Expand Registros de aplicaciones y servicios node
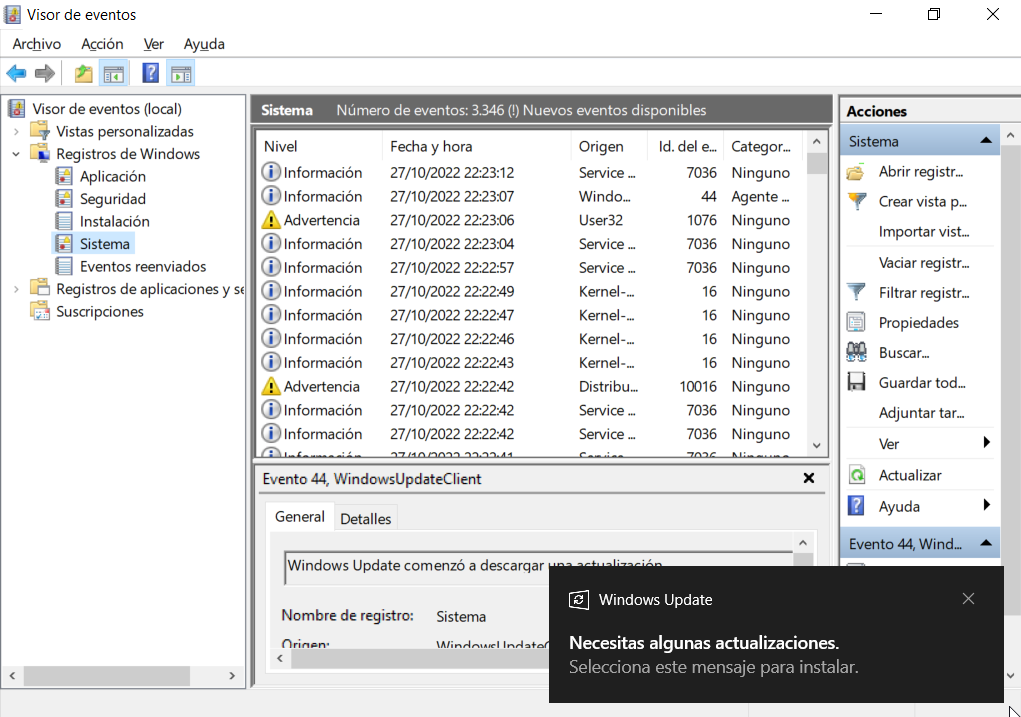 coord(16,289)
